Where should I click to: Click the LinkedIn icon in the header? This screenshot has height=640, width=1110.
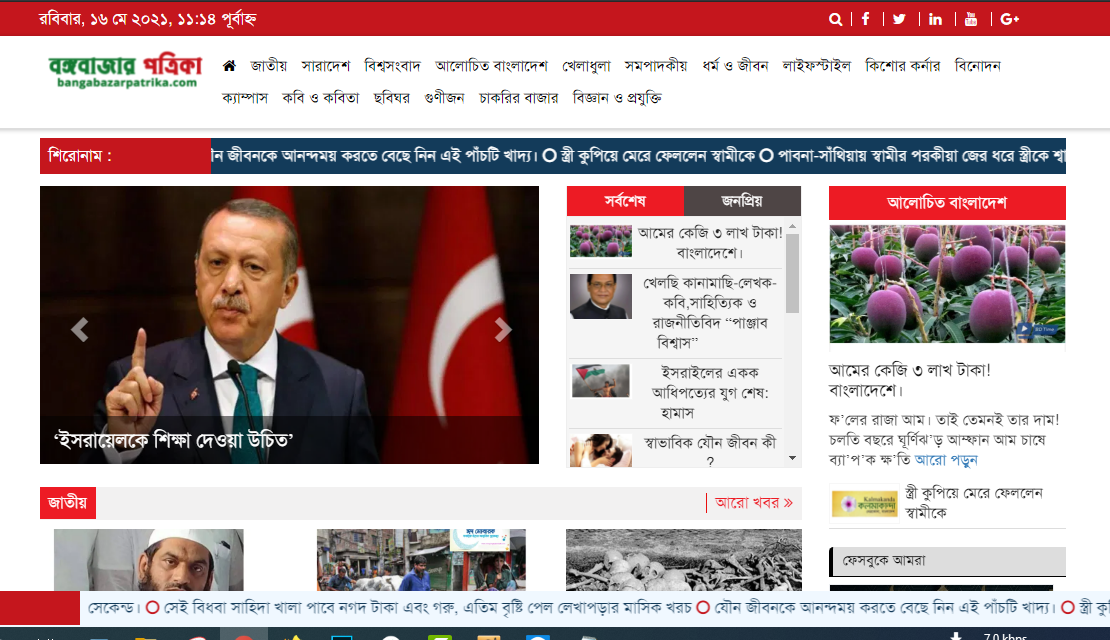(935, 18)
